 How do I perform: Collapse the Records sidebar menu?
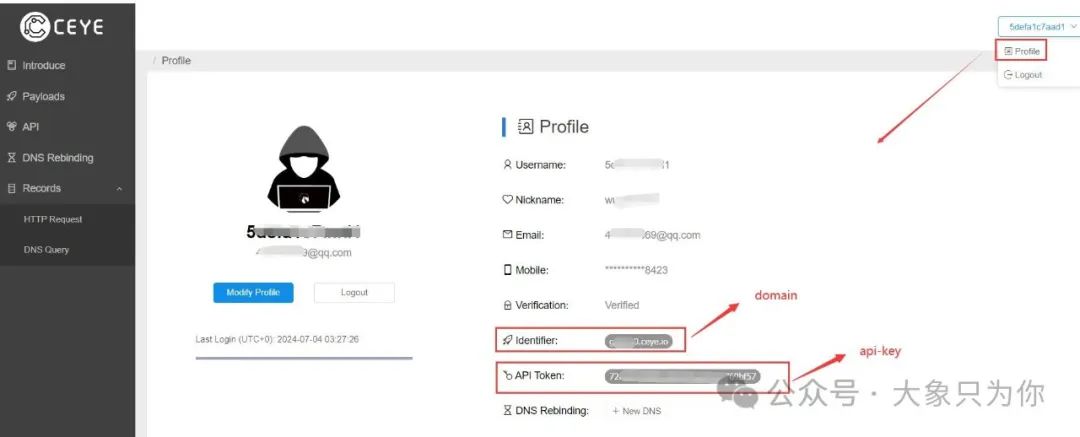click(68, 188)
